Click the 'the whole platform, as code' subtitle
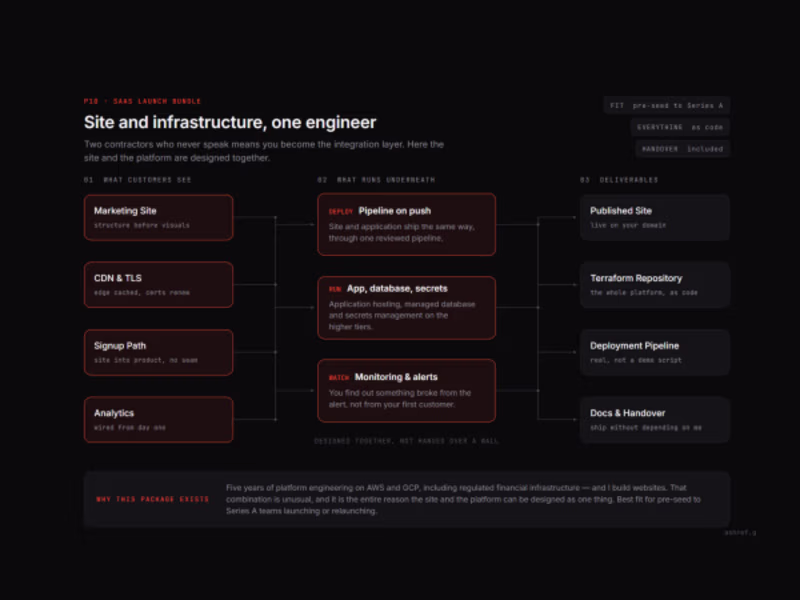 (x=643, y=292)
